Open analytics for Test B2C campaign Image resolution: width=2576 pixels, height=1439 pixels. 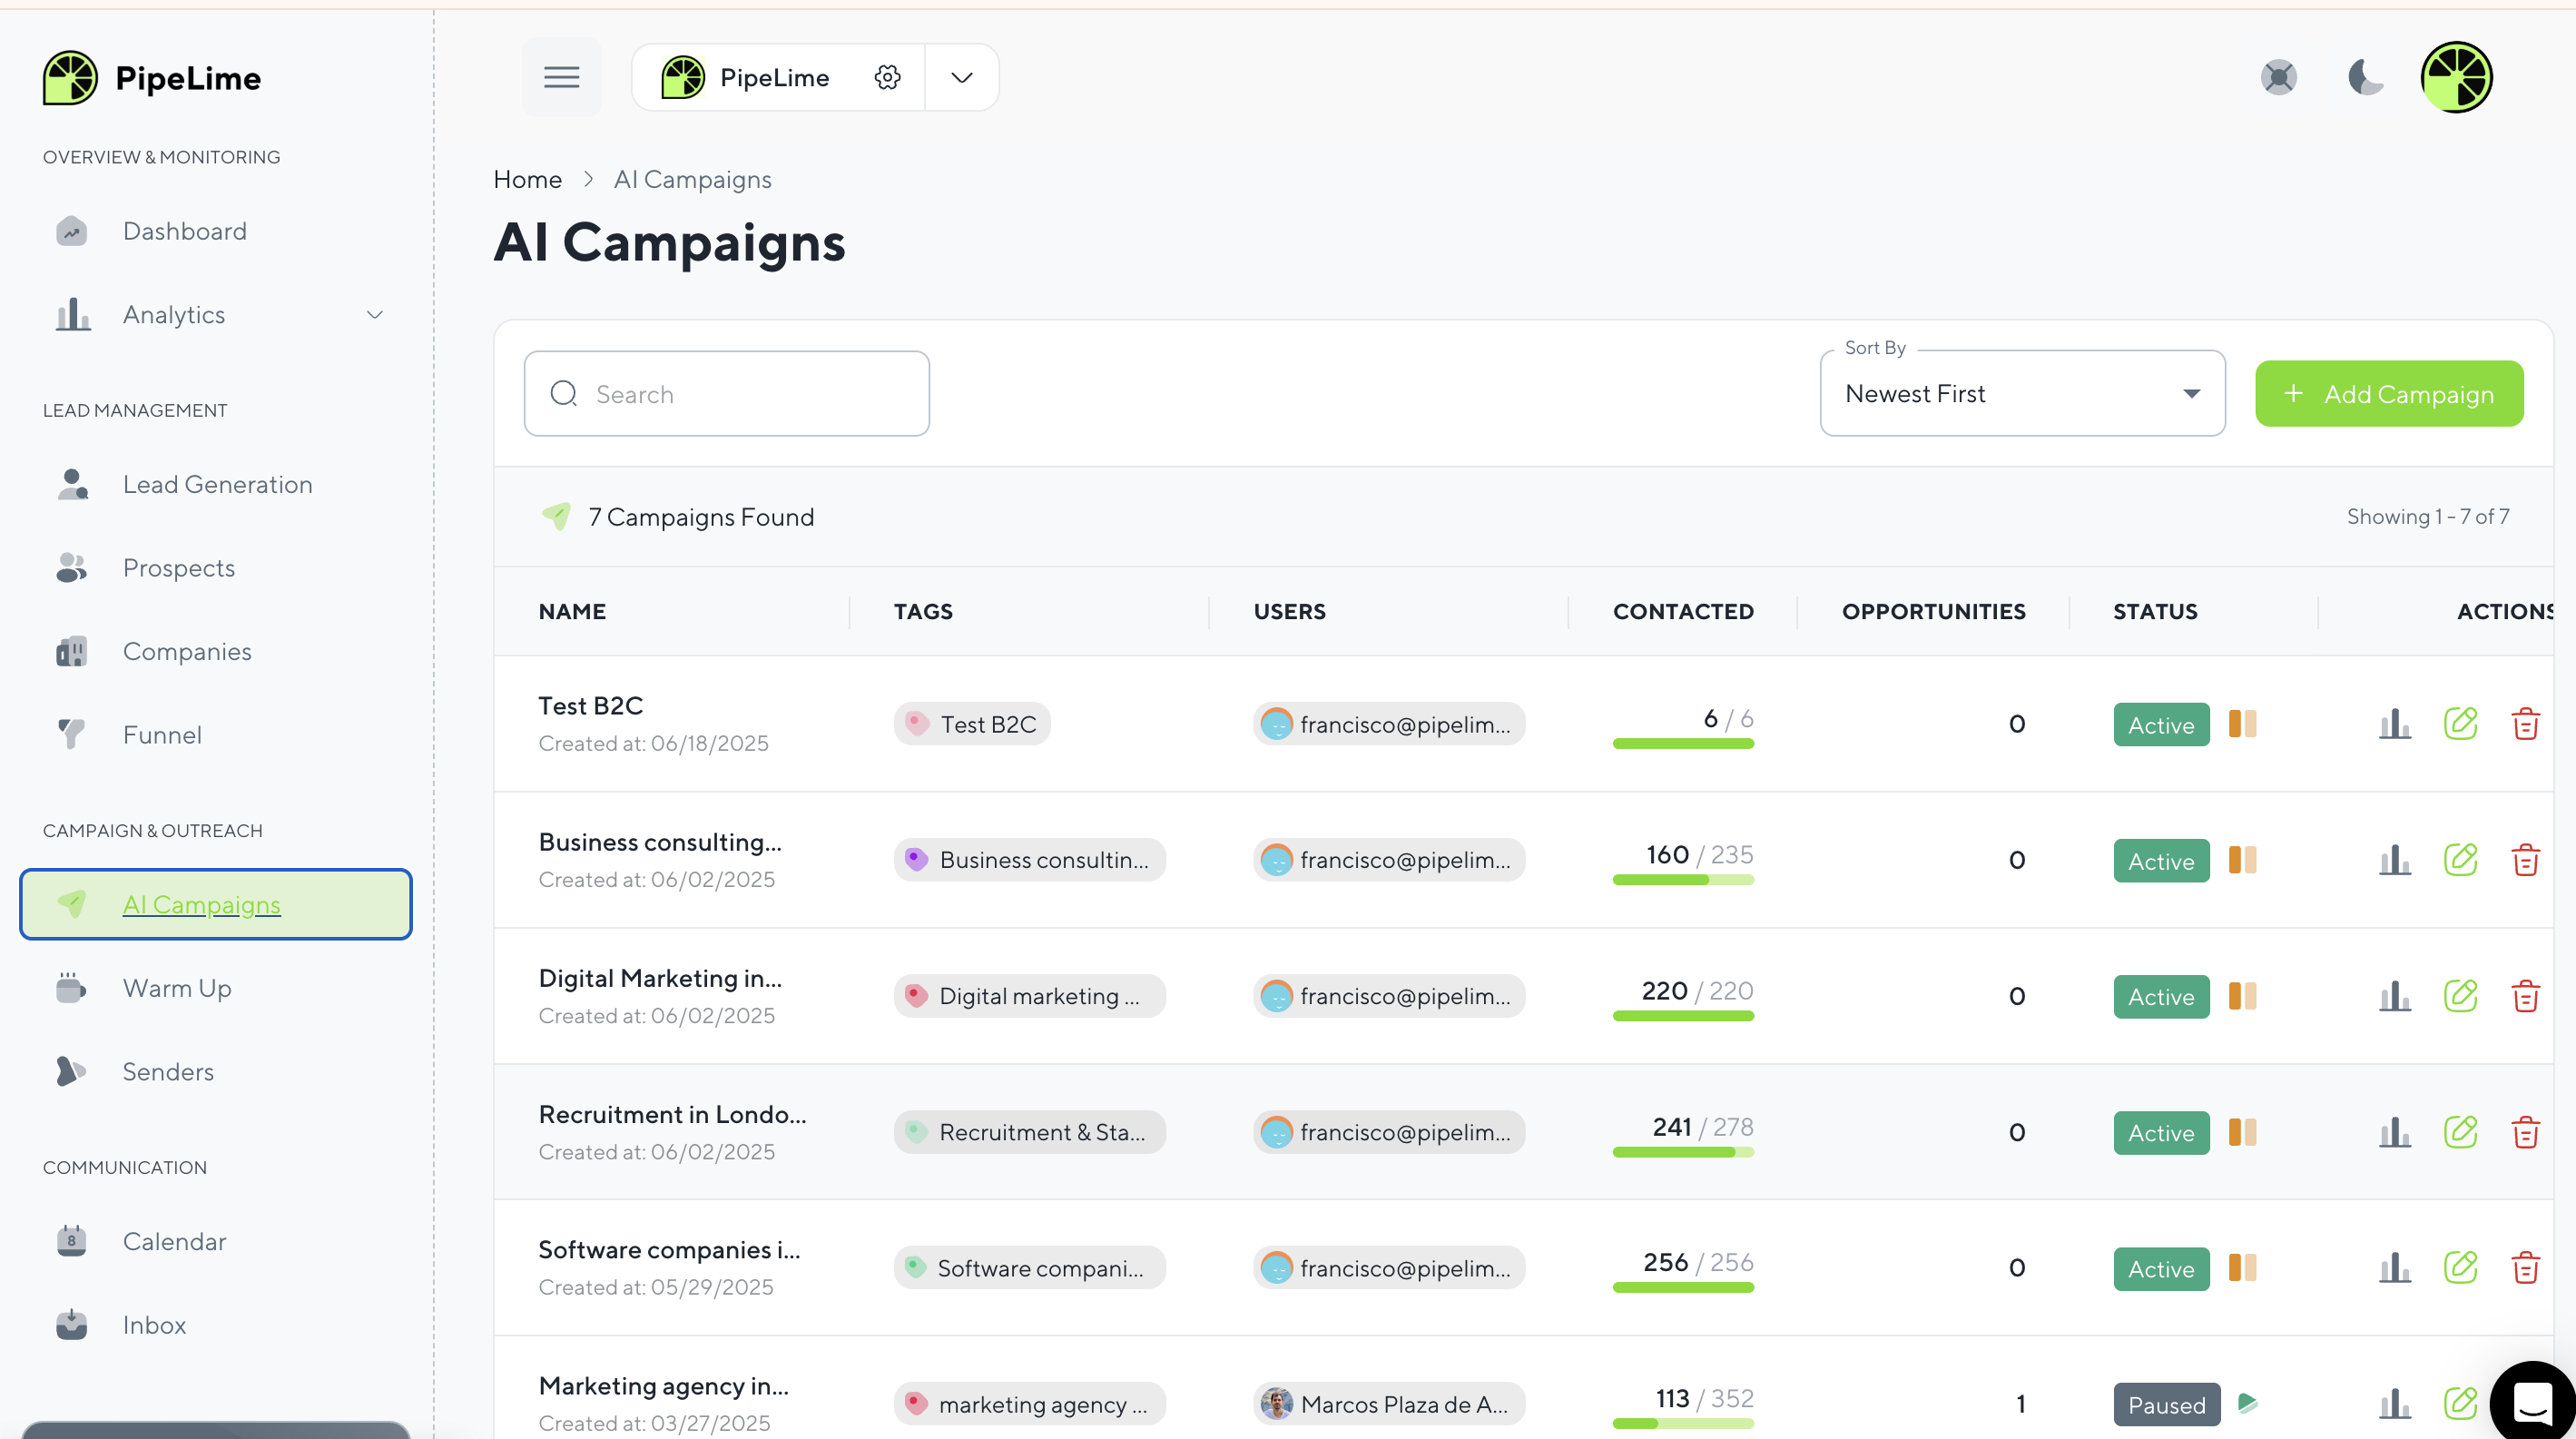point(2394,723)
